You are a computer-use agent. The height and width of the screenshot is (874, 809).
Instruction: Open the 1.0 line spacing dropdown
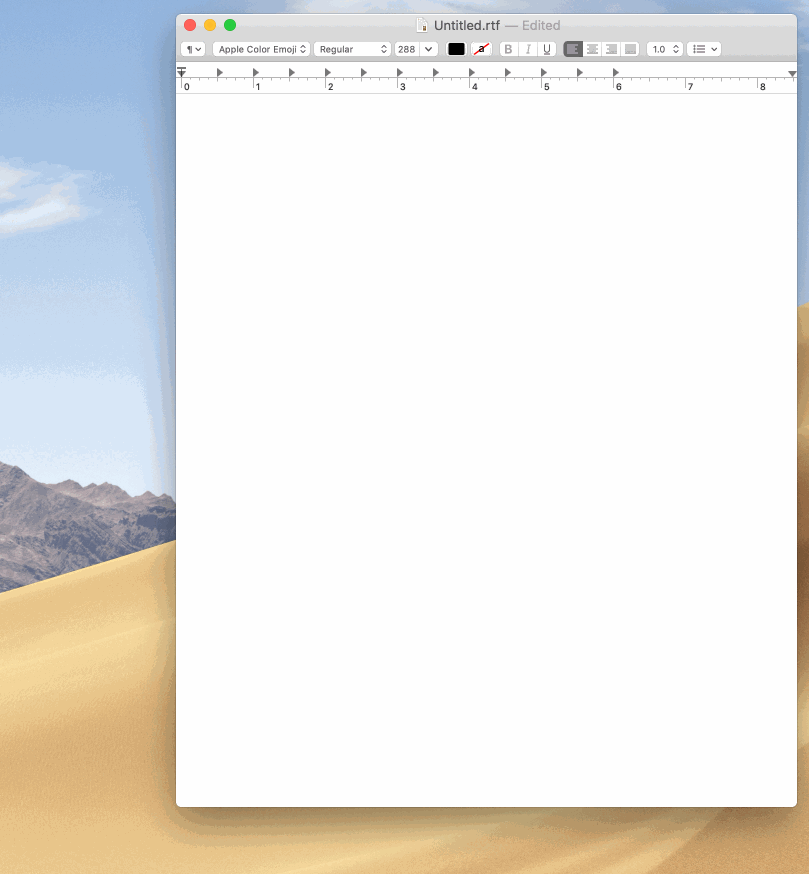[665, 49]
